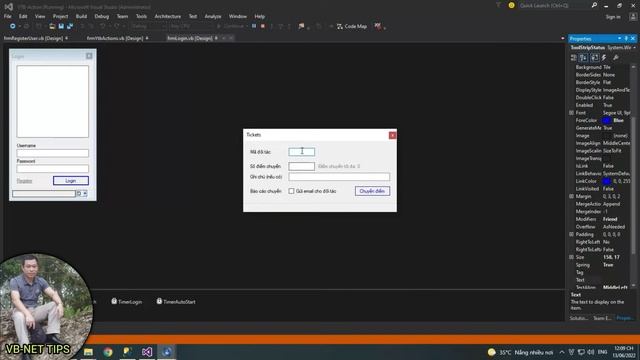This screenshot has height=360, width=640.
Task: Click the 'Ghi chú' note input field
Action: pos(339,177)
